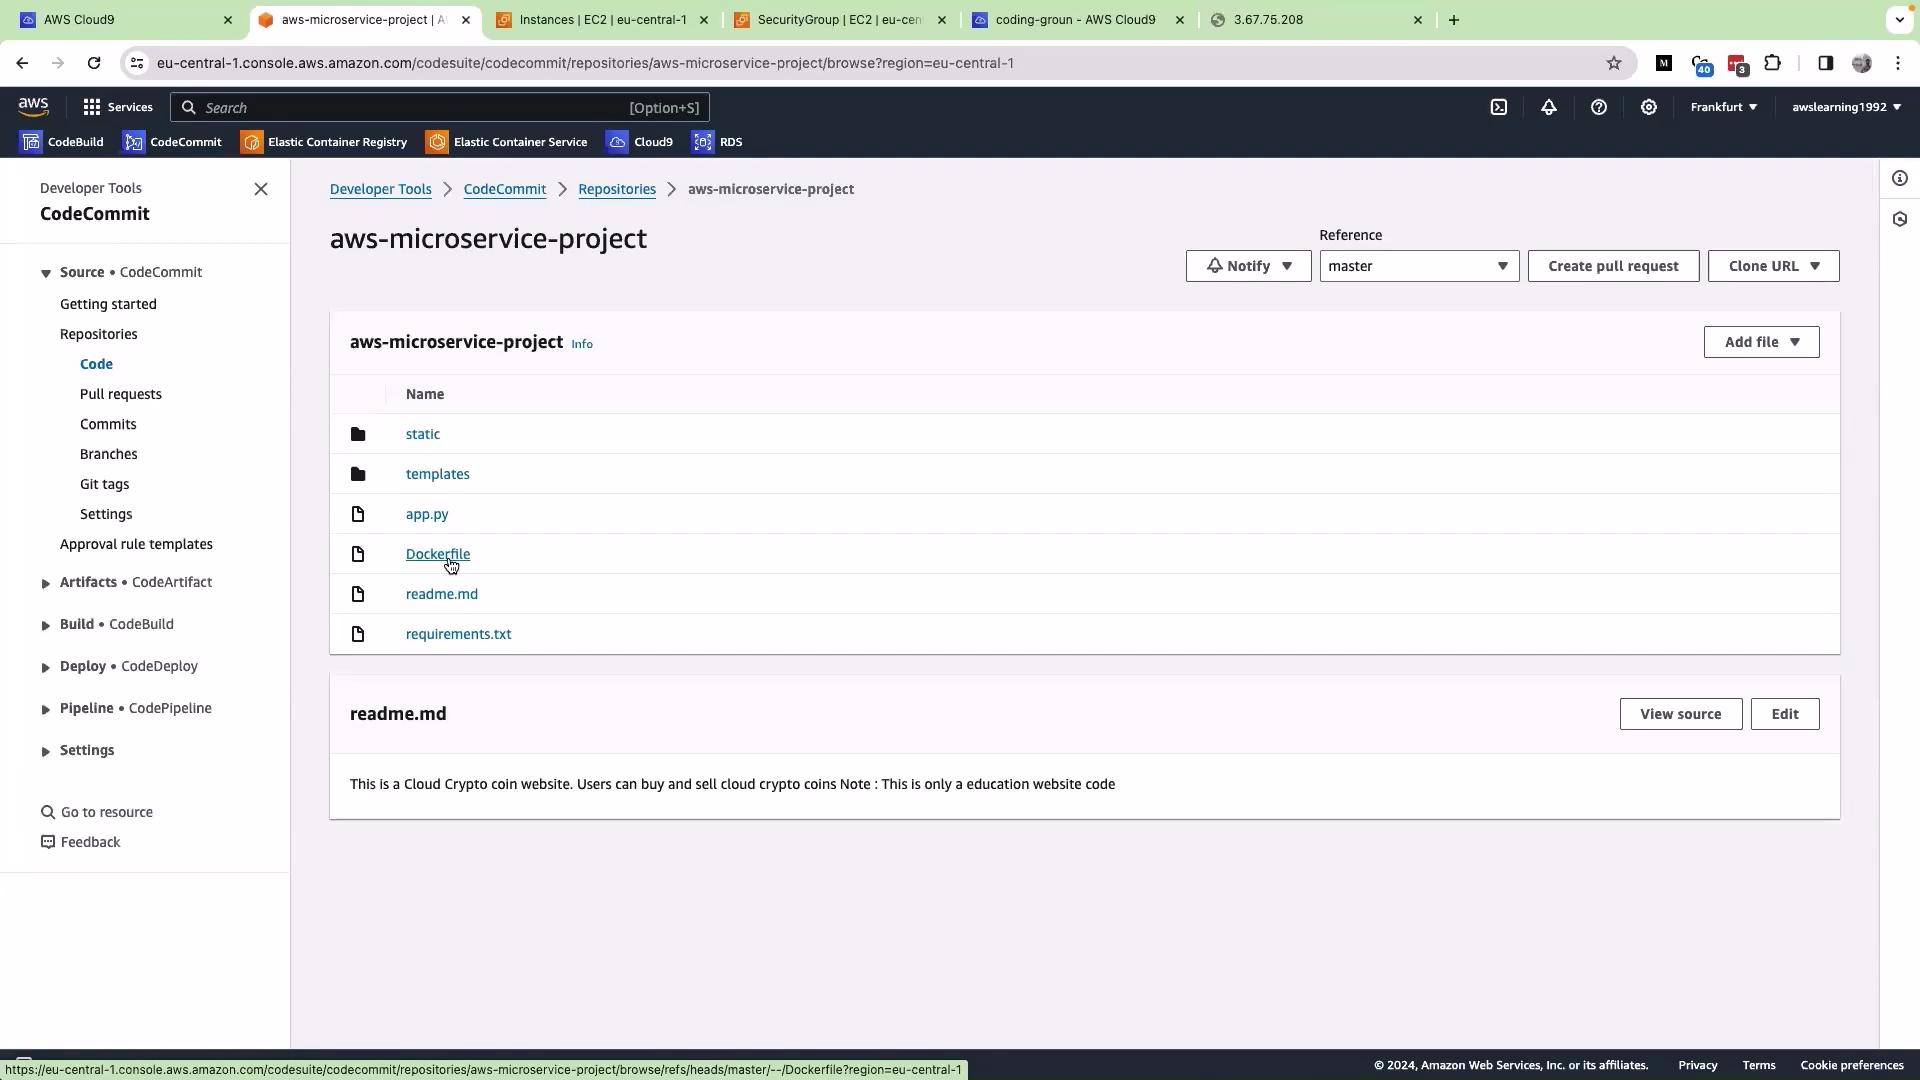Switch to the AWS Cloud9 browser tab

[x=125, y=20]
